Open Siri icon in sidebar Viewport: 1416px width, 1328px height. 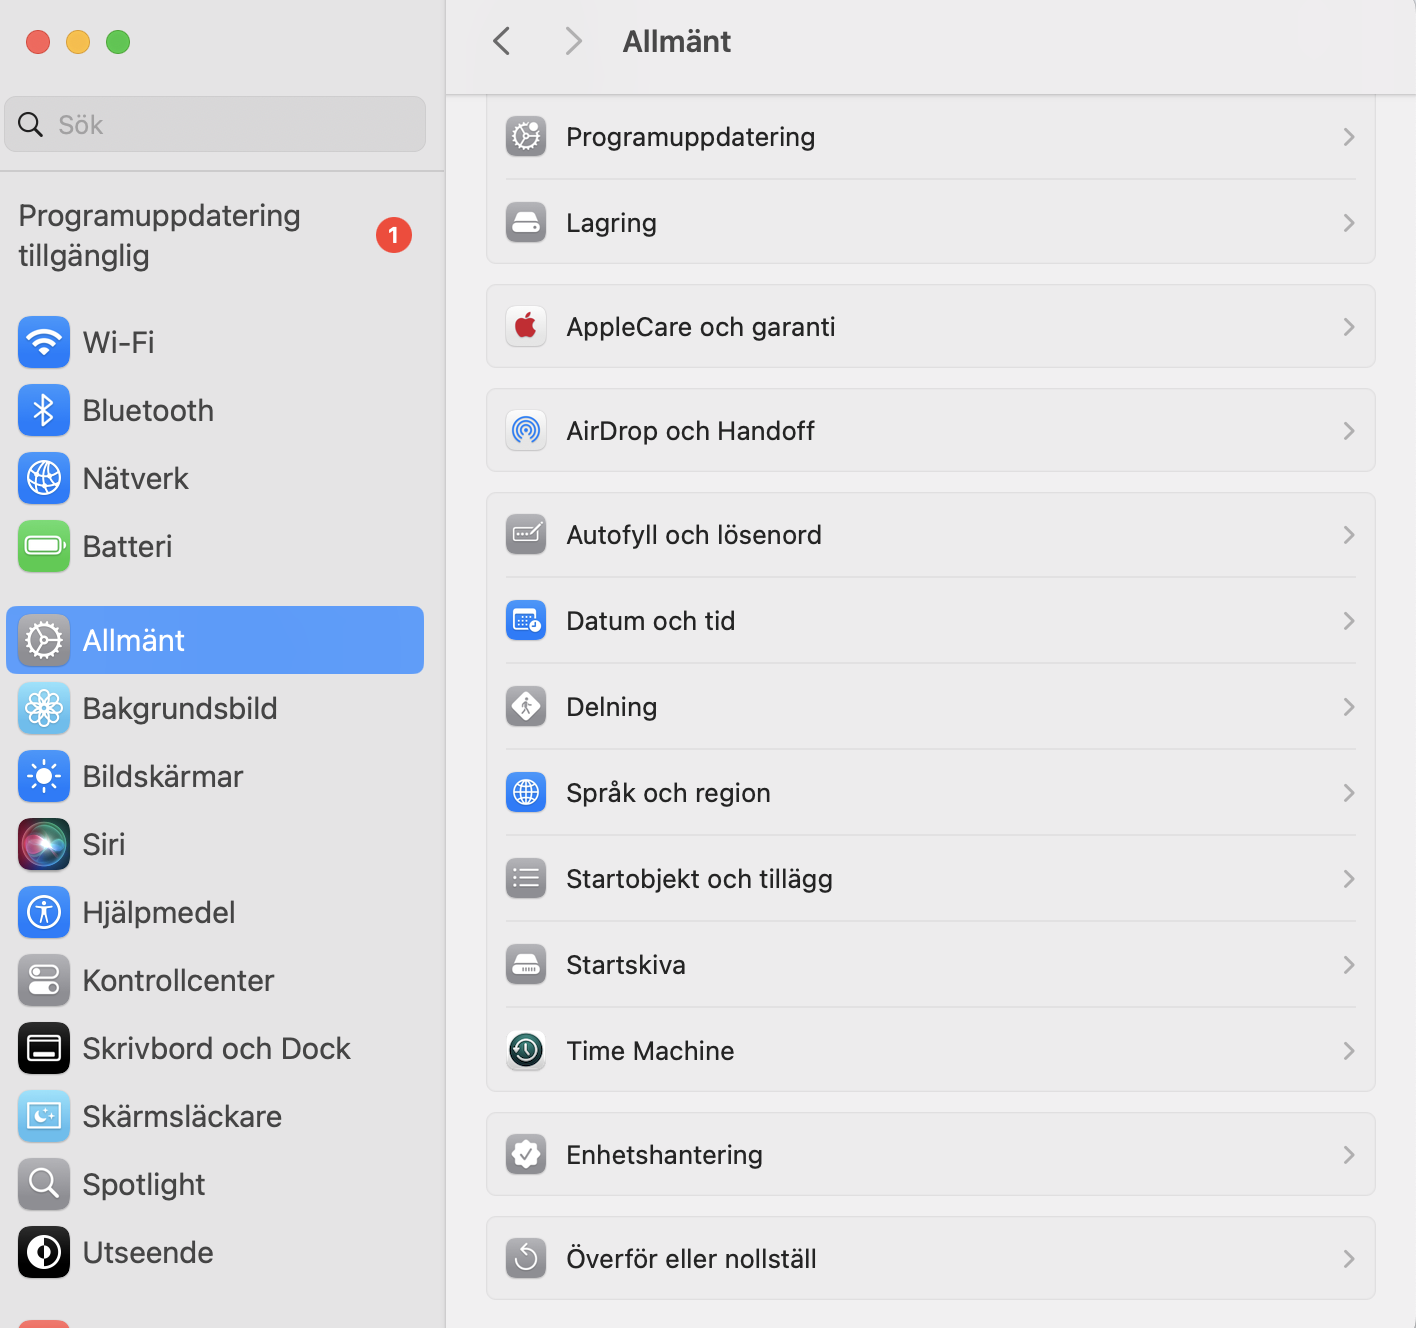tap(44, 844)
